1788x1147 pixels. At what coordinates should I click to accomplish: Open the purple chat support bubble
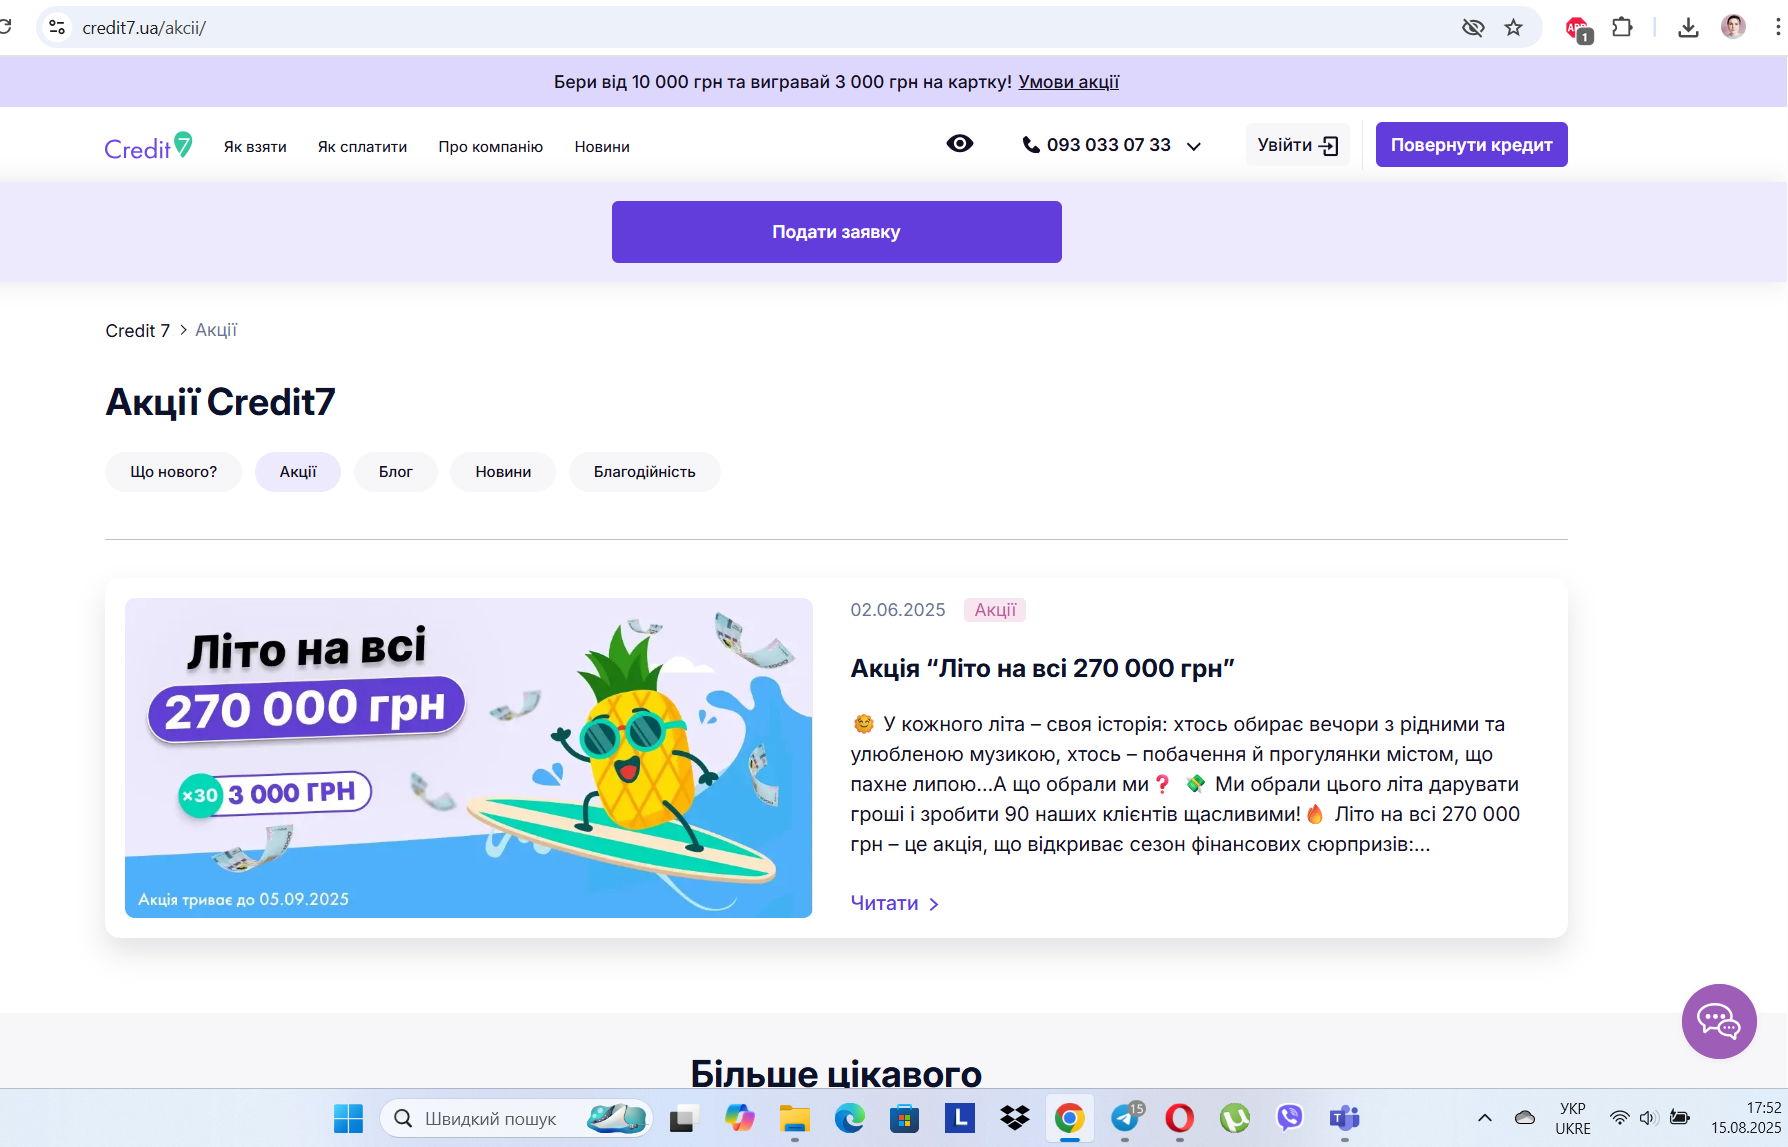pos(1719,1021)
